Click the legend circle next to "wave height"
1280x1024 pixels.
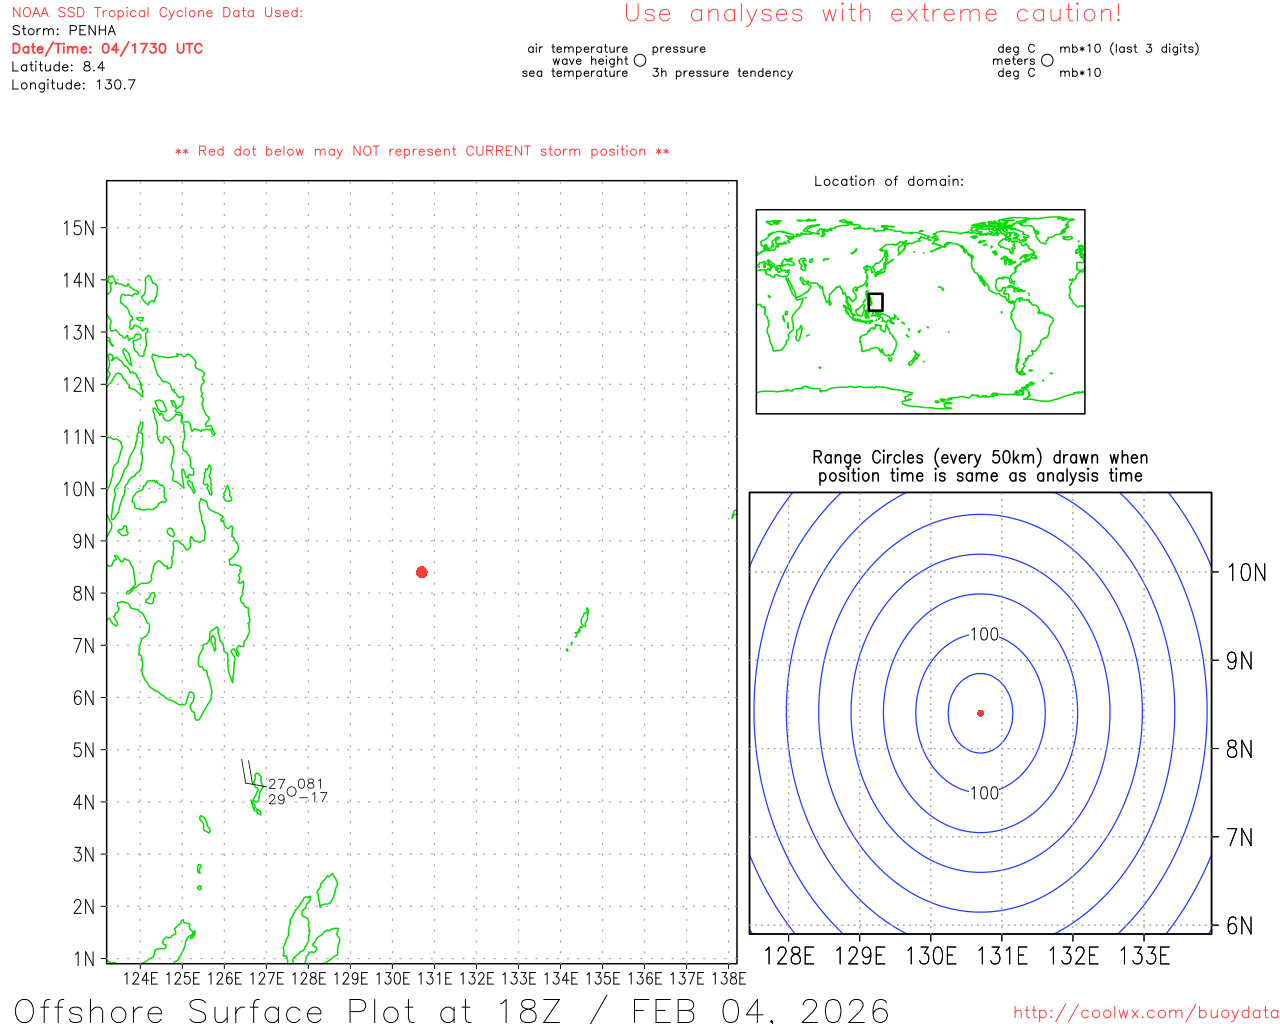click(640, 61)
